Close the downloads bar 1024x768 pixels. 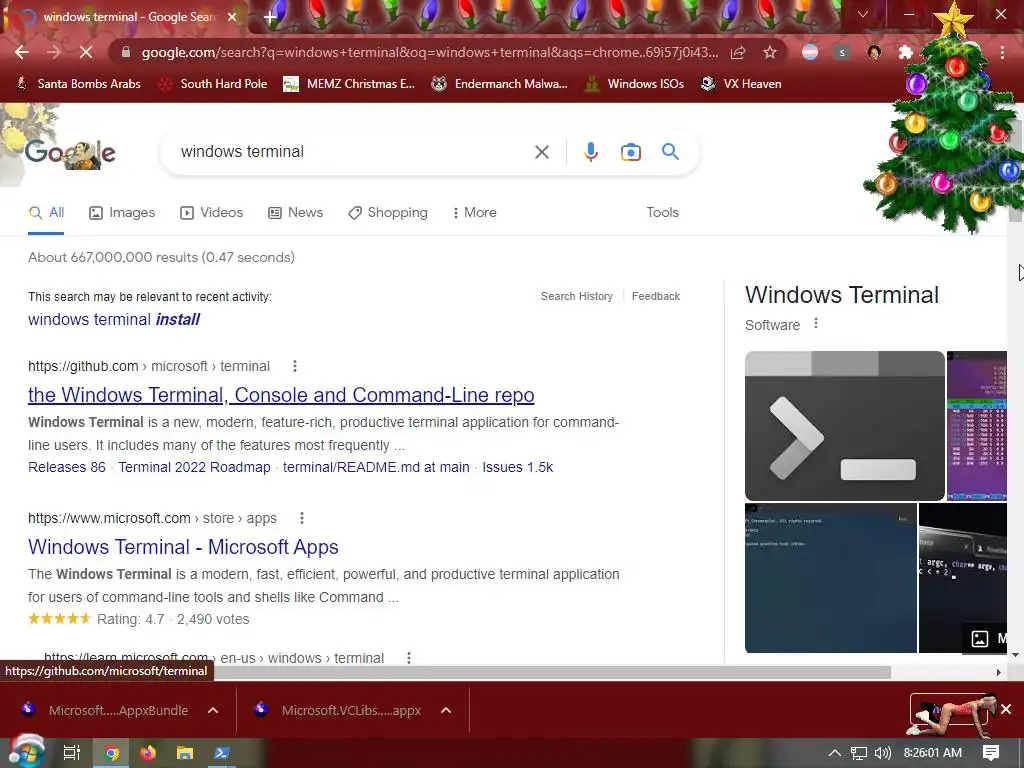(1006, 709)
